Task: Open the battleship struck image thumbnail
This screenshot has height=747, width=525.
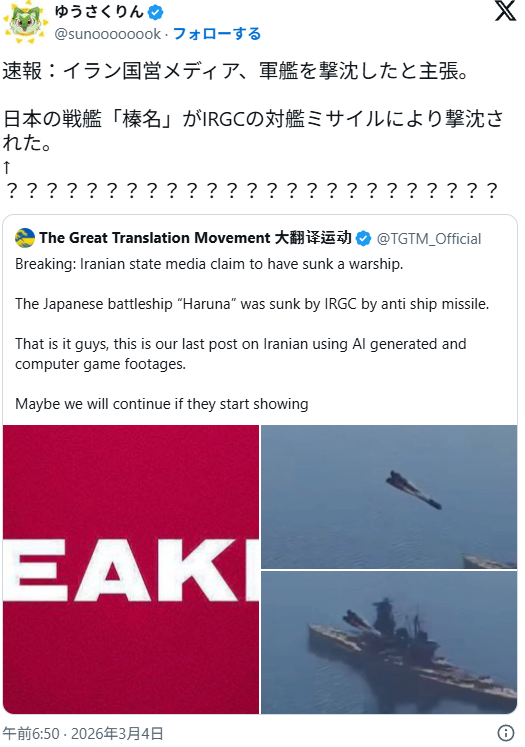Action: coord(389,642)
